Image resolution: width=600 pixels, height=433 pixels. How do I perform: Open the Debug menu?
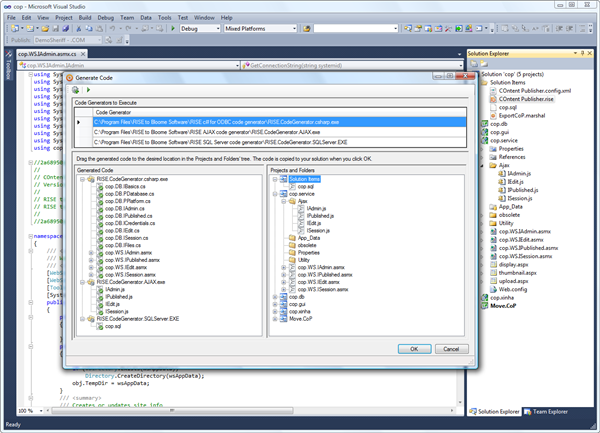pos(106,18)
